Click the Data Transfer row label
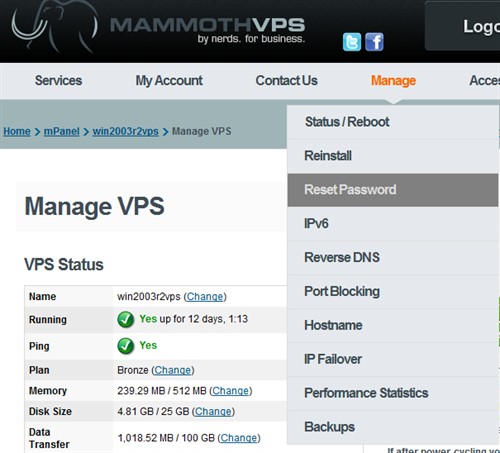The height and width of the screenshot is (453, 500). coord(49,438)
